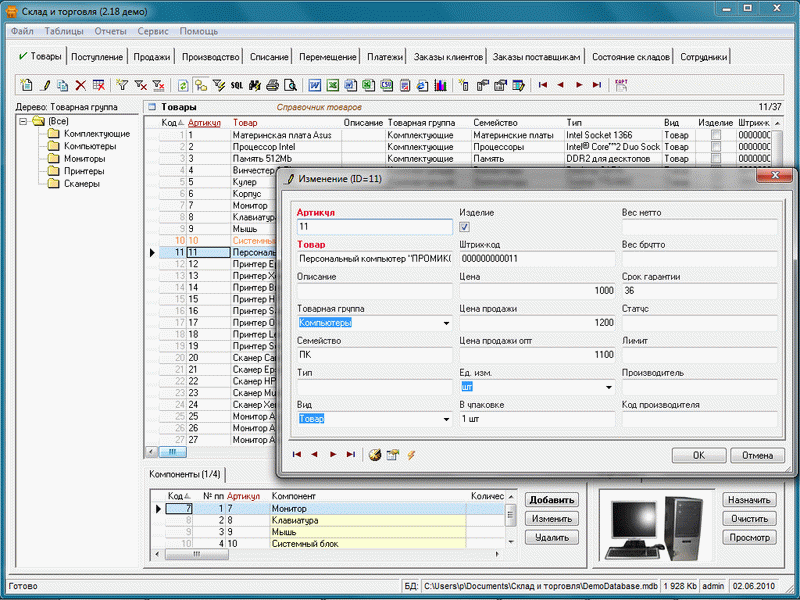Open the Товарная группа dropdown

[445, 323]
